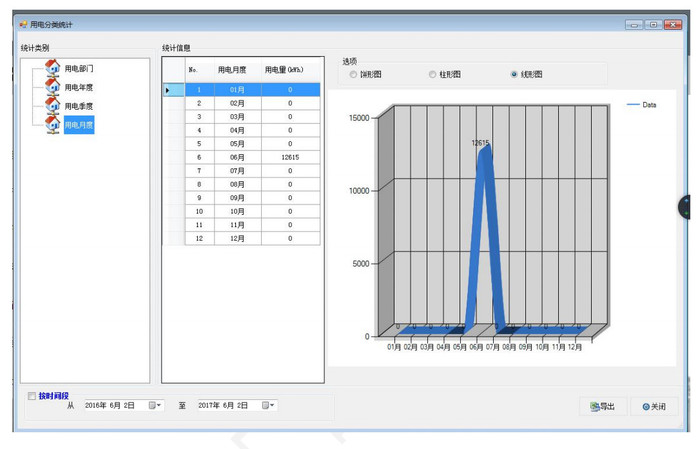Click the 12615 value cell in the table
700x449 pixels.
point(291,157)
